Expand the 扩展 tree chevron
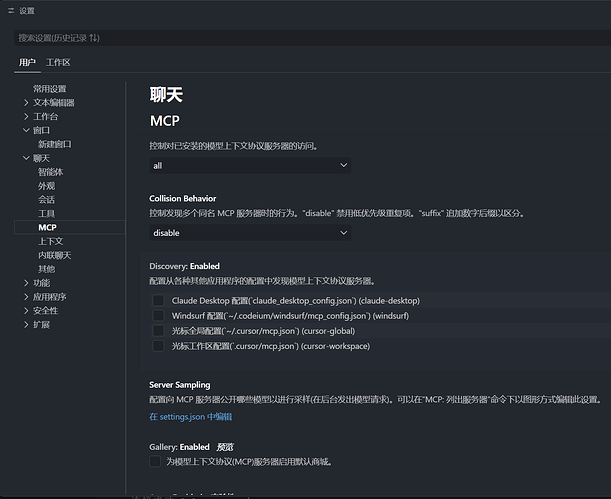This screenshot has width=611, height=499. pos(26,324)
